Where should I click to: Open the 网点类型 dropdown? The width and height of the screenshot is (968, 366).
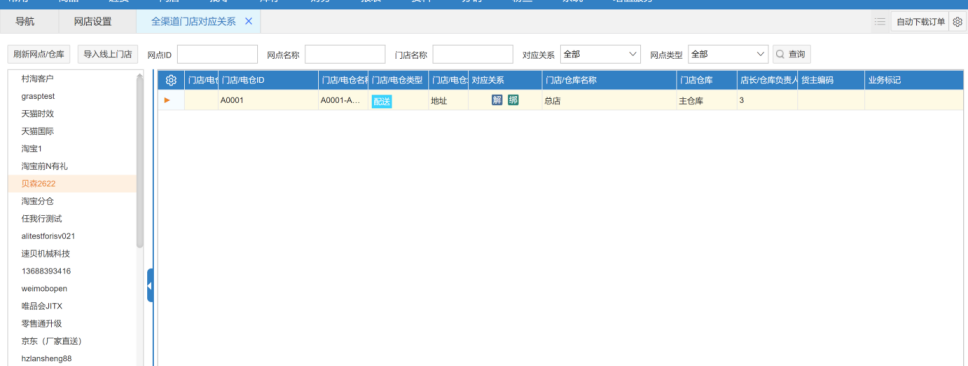[x=728, y=54]
